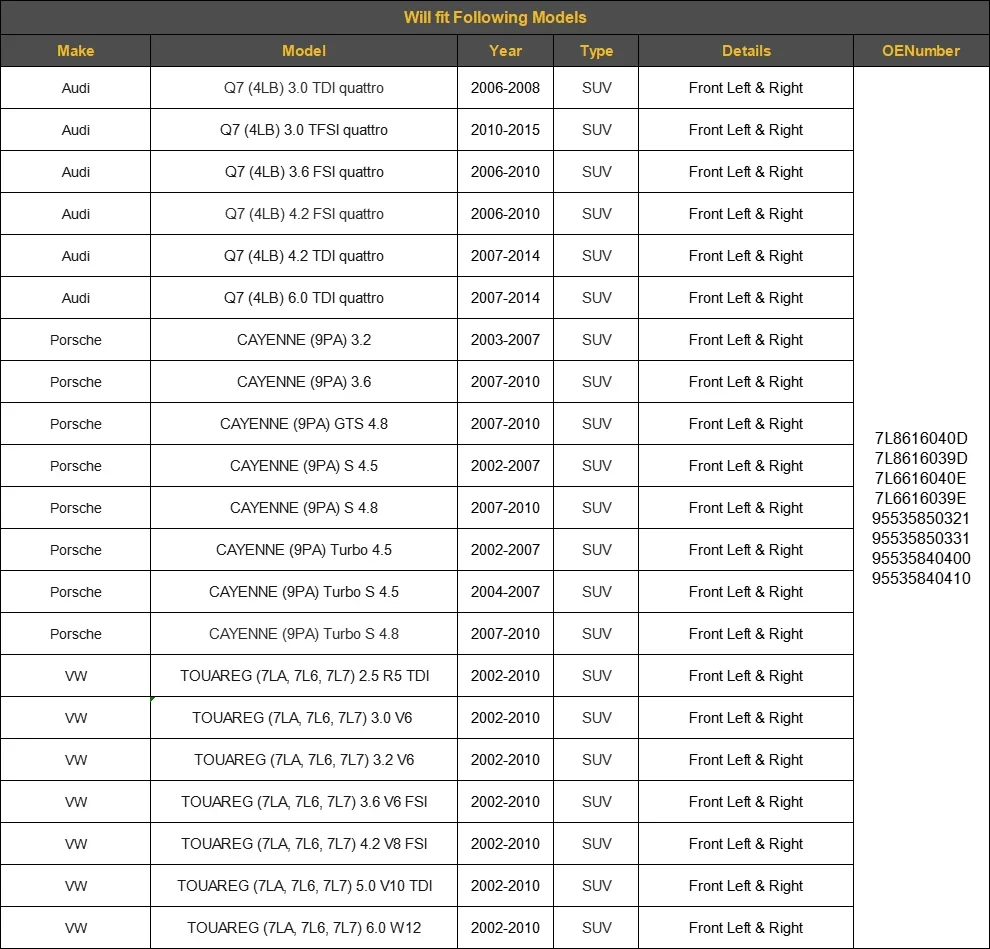Select the Model column header

(304, 51)
